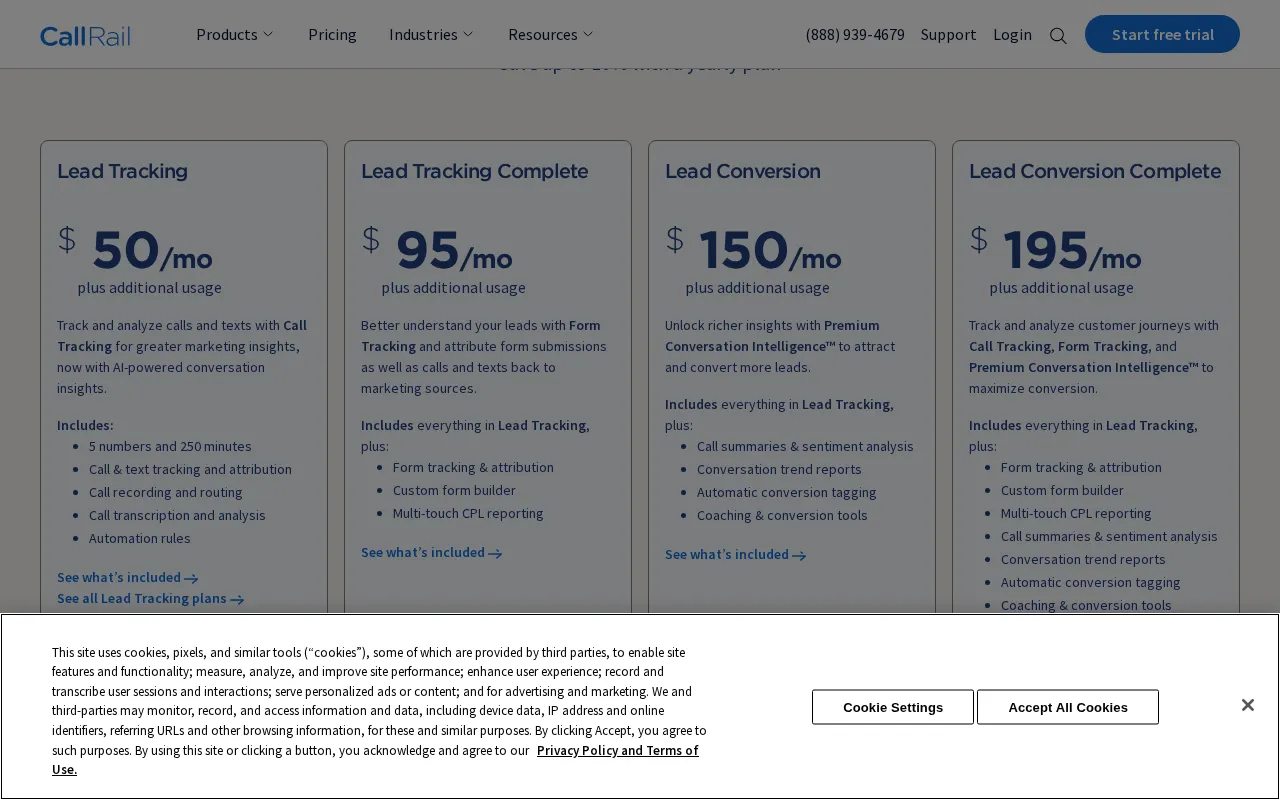This screenshot has width=1280, height=800.
Task: Expand the Industries menu
Action: point(431,34)
